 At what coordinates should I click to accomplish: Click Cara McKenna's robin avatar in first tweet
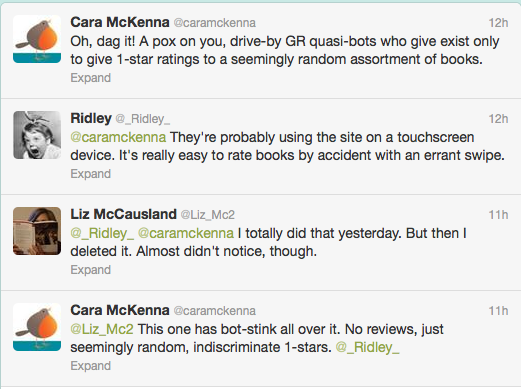coord(37,39)
